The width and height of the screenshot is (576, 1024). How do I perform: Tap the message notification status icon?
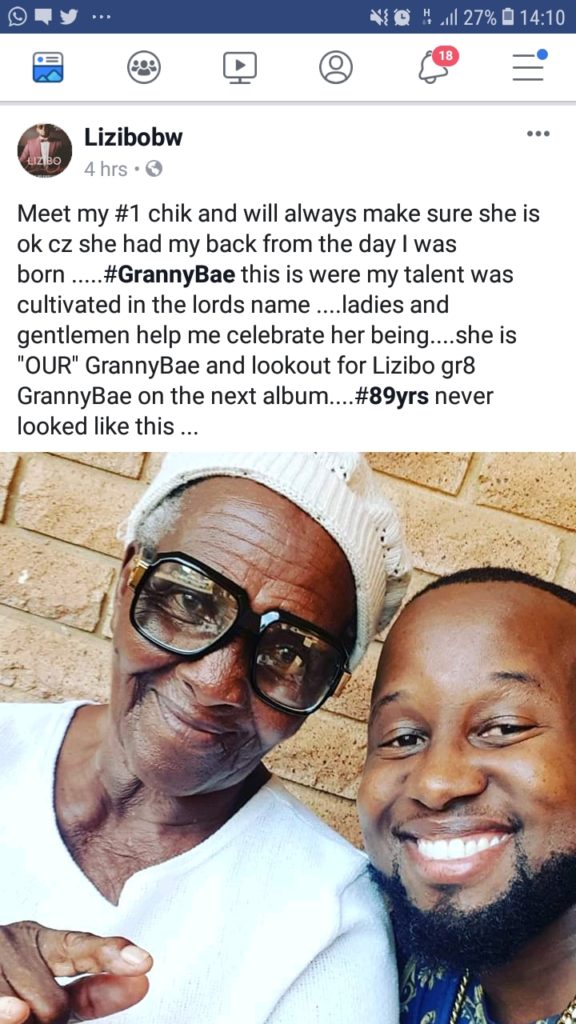[43, 18]
